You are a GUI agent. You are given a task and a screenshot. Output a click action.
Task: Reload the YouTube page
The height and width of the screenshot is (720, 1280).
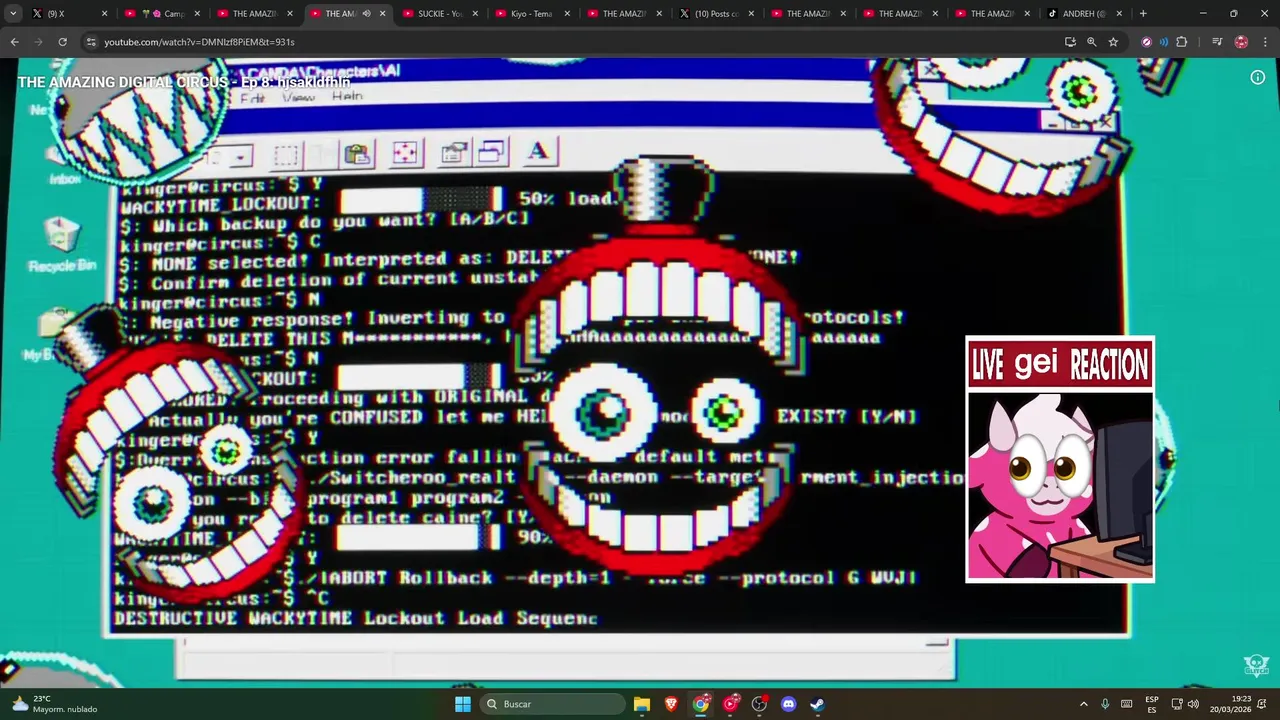tap(62, 42)
